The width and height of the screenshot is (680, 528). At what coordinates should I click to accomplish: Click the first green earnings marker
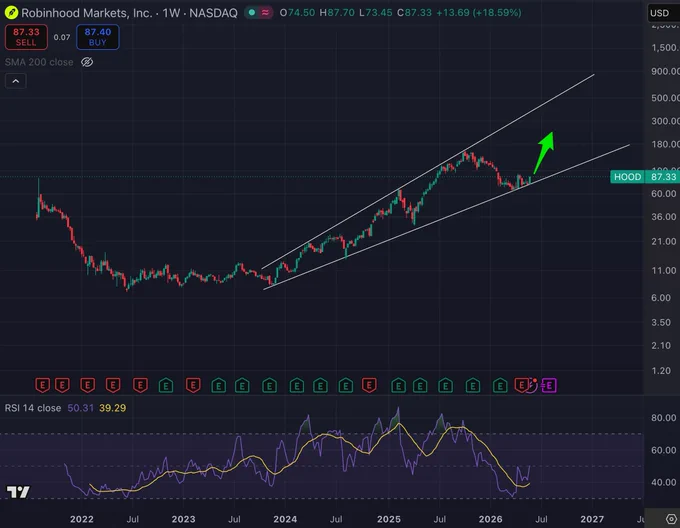166,385
